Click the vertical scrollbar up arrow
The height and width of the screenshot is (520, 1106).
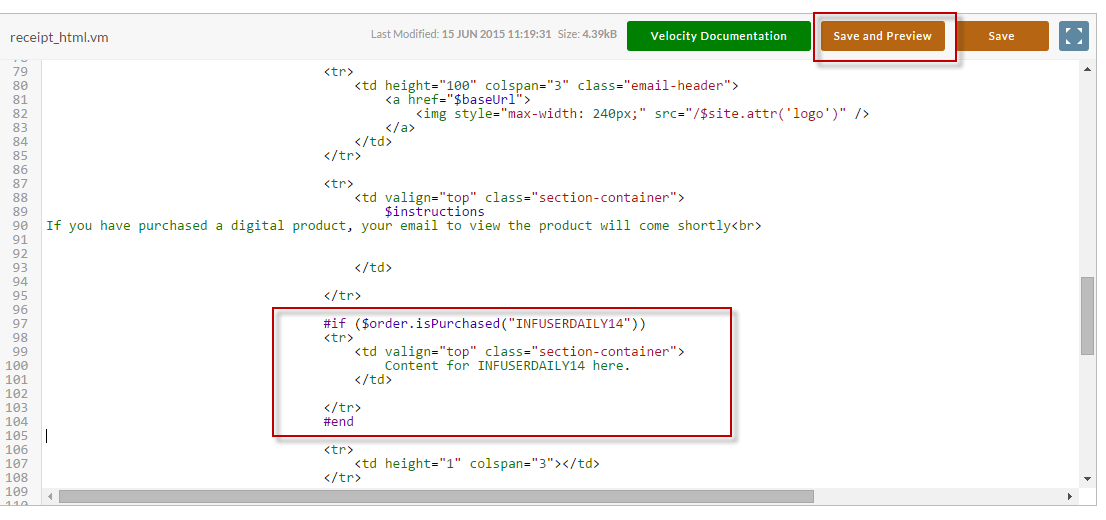(x=1087, y=67)
